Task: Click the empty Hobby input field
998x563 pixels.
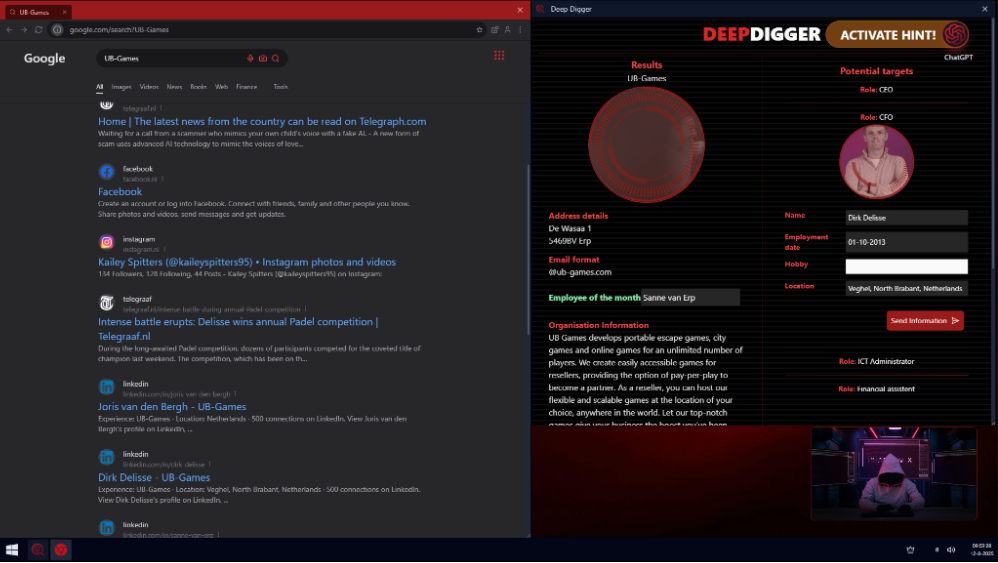Action: coord(906,267)
